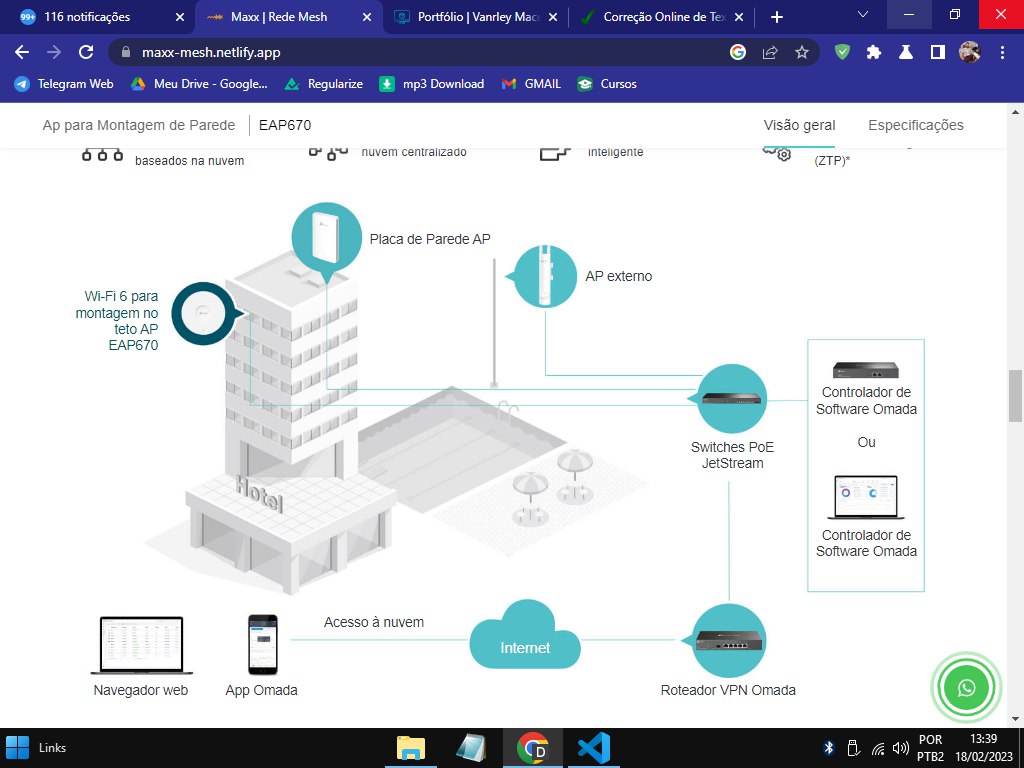This screenshot has width=1024, height=768.
Task: Open a new browser tab
Action: (776, 17)
